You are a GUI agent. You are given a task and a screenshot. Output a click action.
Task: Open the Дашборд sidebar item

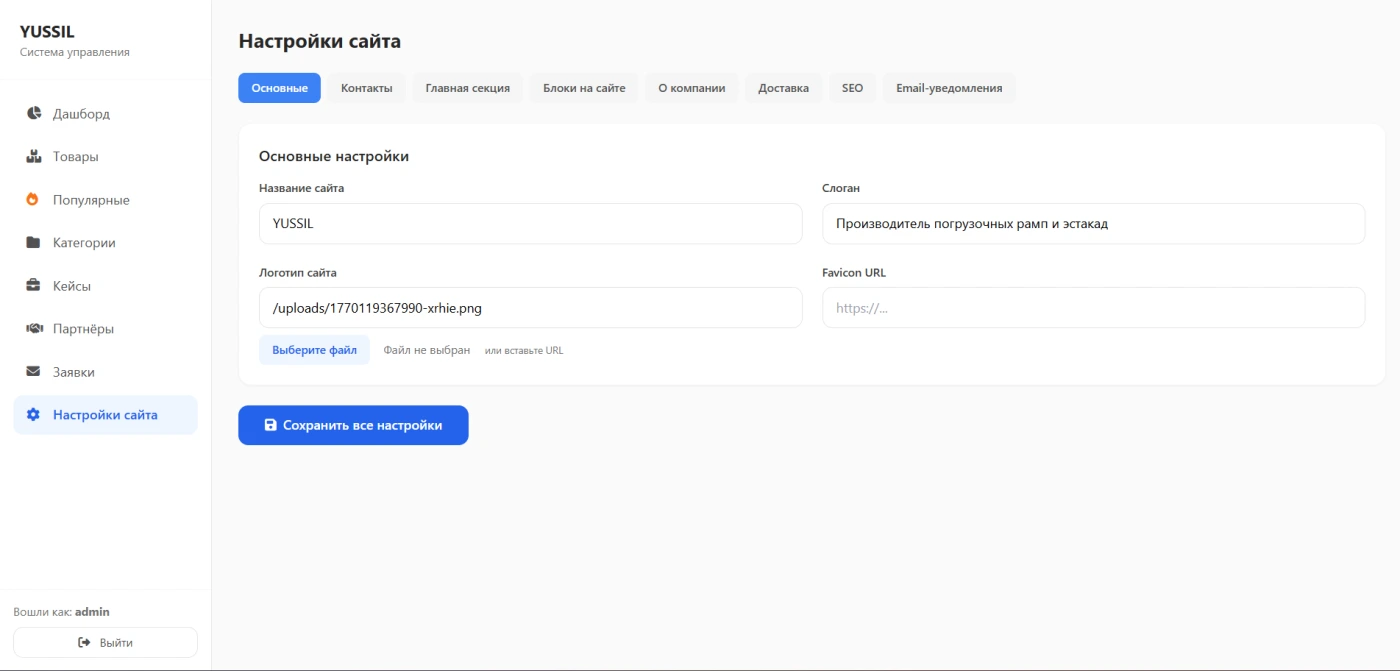[x=105, y=113]
